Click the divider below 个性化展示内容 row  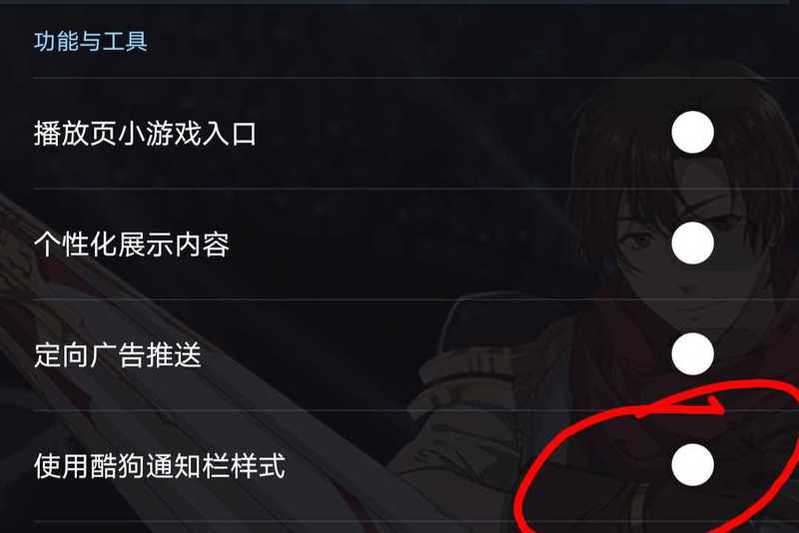click(x=416, y=299)
